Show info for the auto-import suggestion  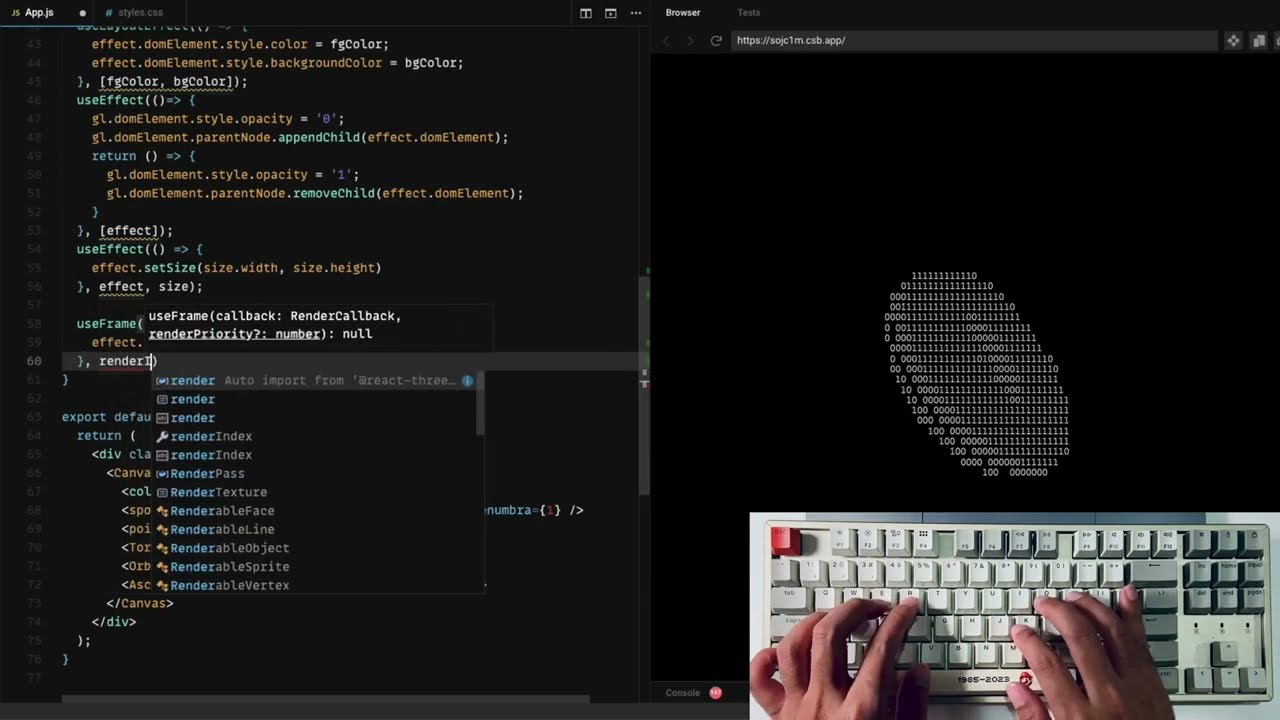coord(467,381)
